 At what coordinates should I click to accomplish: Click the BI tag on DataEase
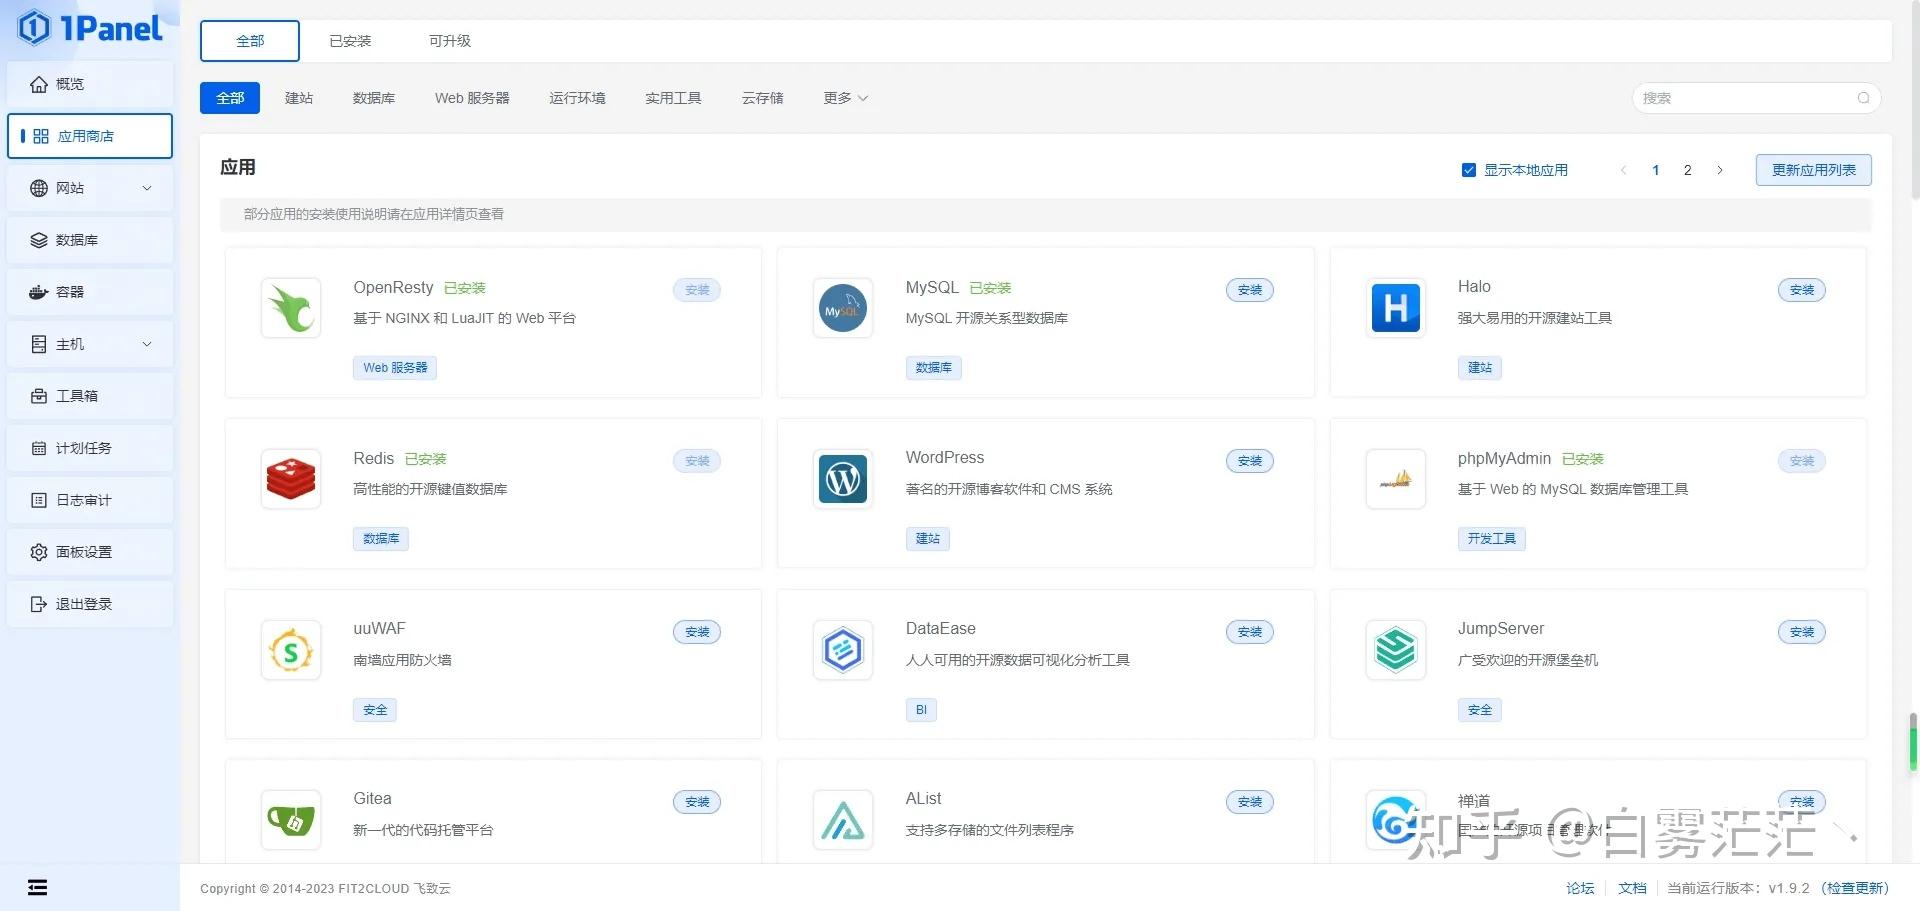921,710
